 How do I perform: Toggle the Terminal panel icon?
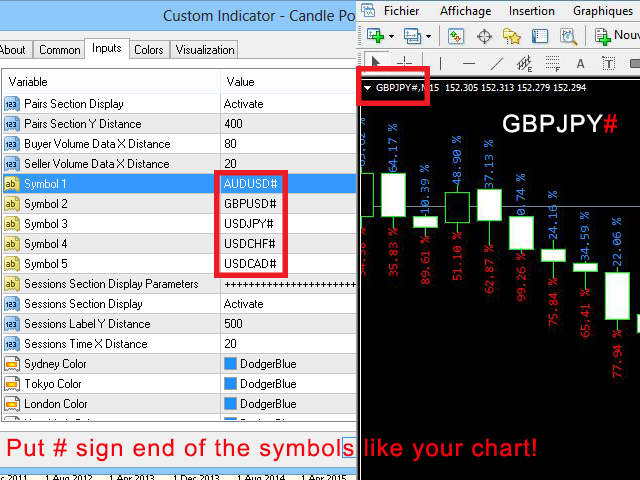point(540,36)
